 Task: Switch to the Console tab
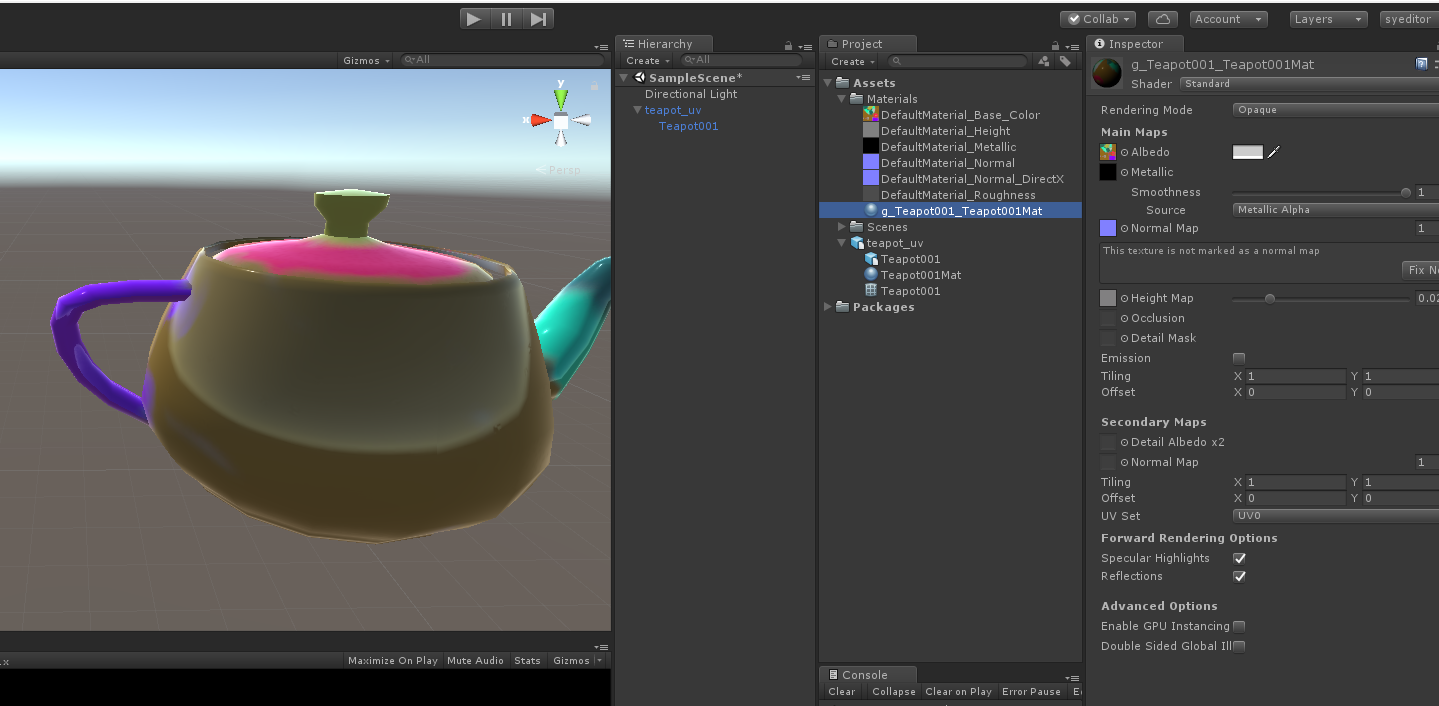pyautogui.click(x=866, y=674)
